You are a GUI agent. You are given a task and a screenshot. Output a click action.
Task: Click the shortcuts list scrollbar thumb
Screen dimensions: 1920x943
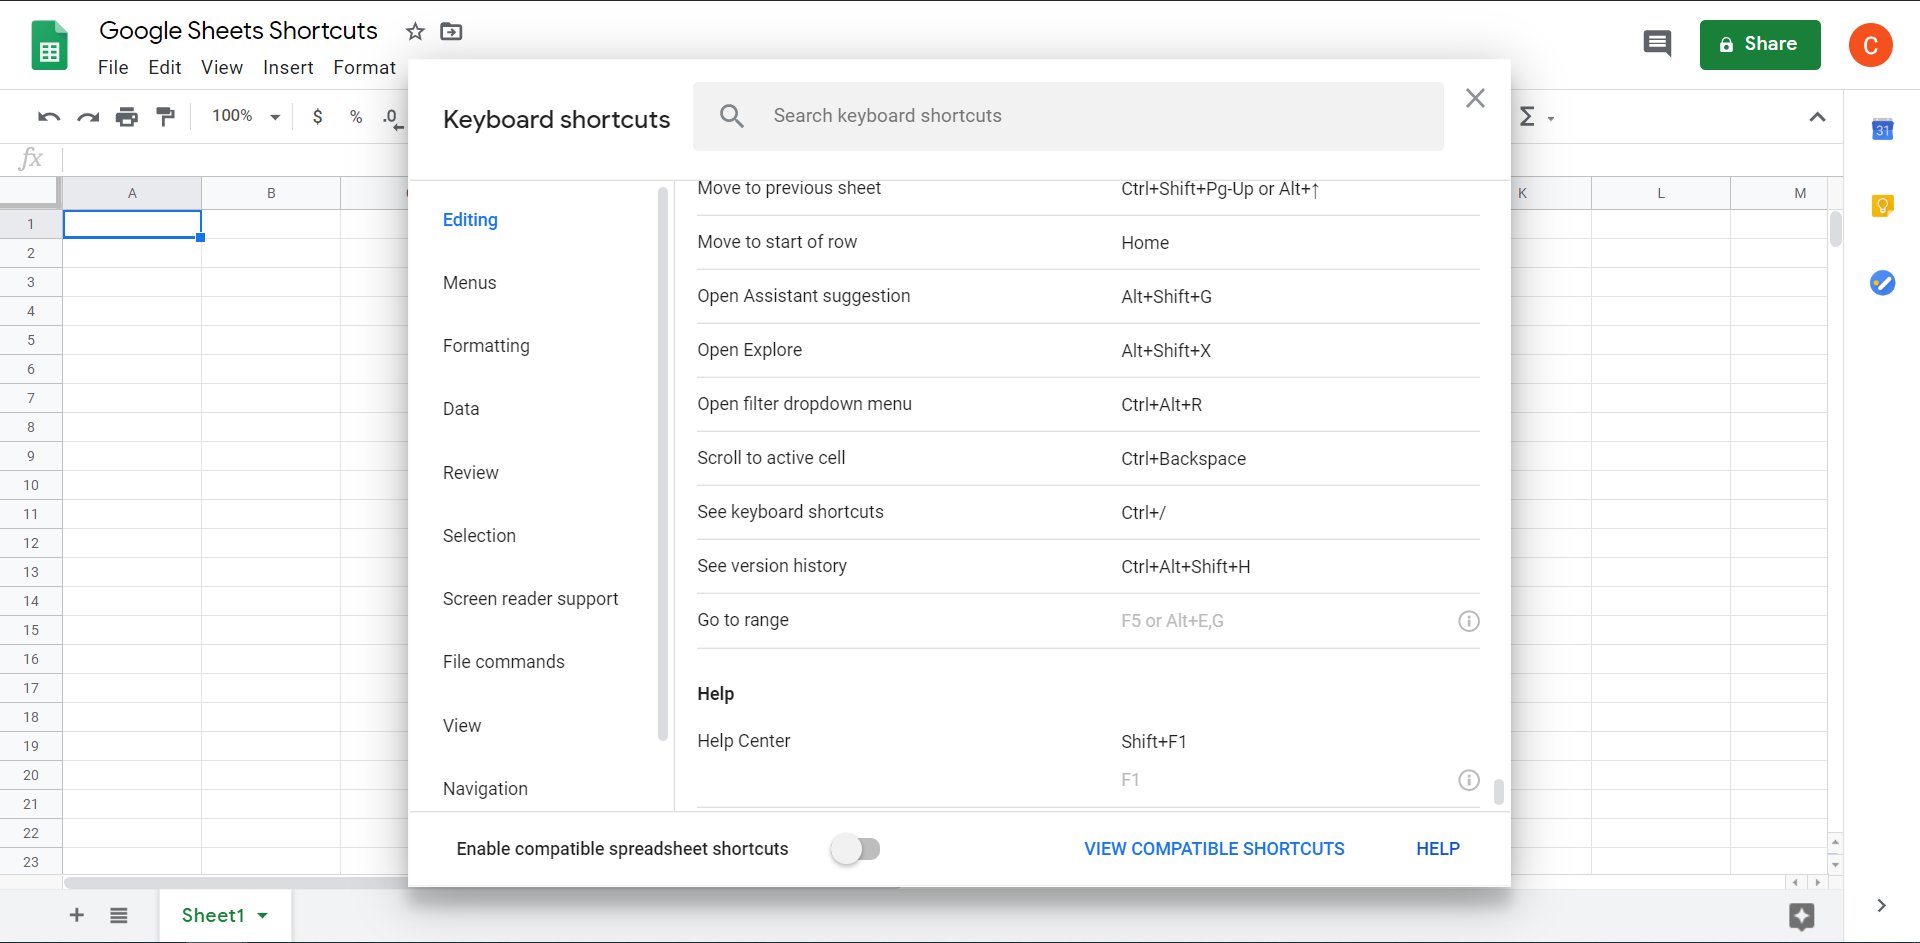tap(1498, 792)
